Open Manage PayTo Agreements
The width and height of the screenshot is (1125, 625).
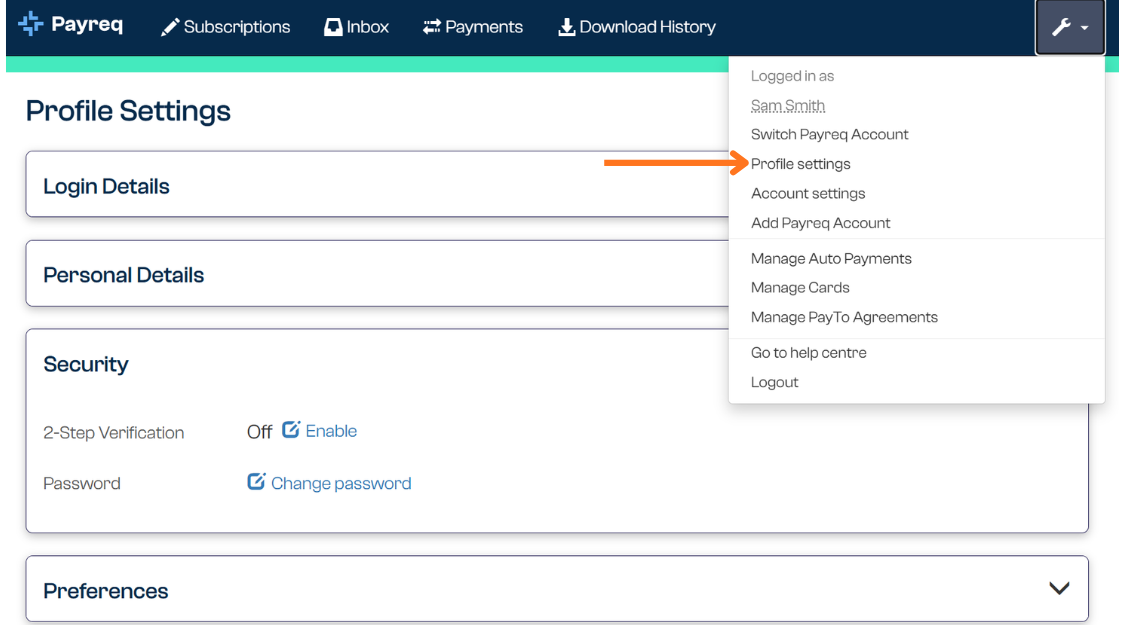tap(844, 317)
